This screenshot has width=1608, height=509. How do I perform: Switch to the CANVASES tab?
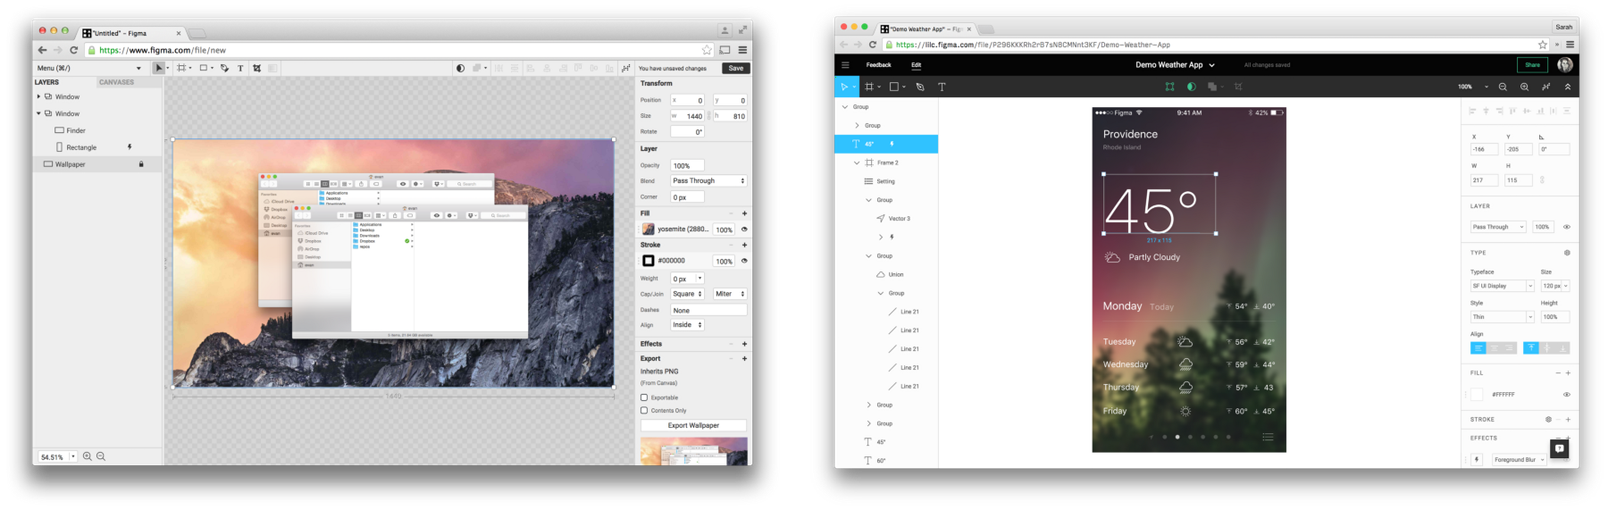(x=116, y=82)
